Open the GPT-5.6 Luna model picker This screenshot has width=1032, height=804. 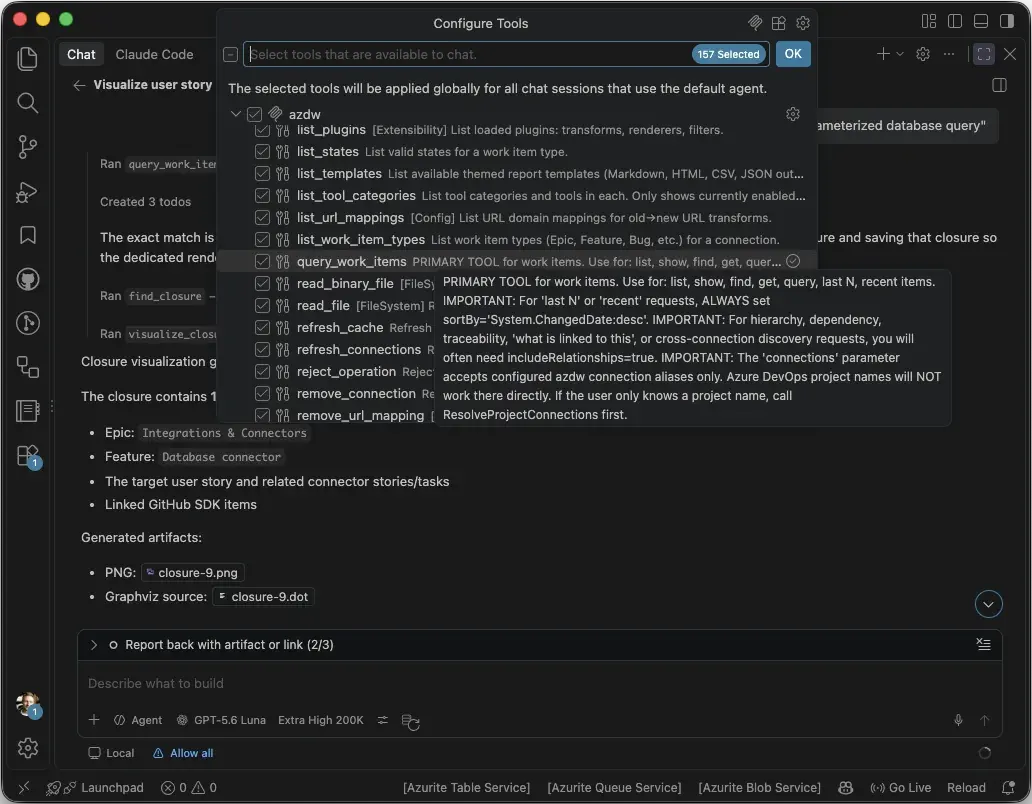pyautogui.click(x=221, y=720)
